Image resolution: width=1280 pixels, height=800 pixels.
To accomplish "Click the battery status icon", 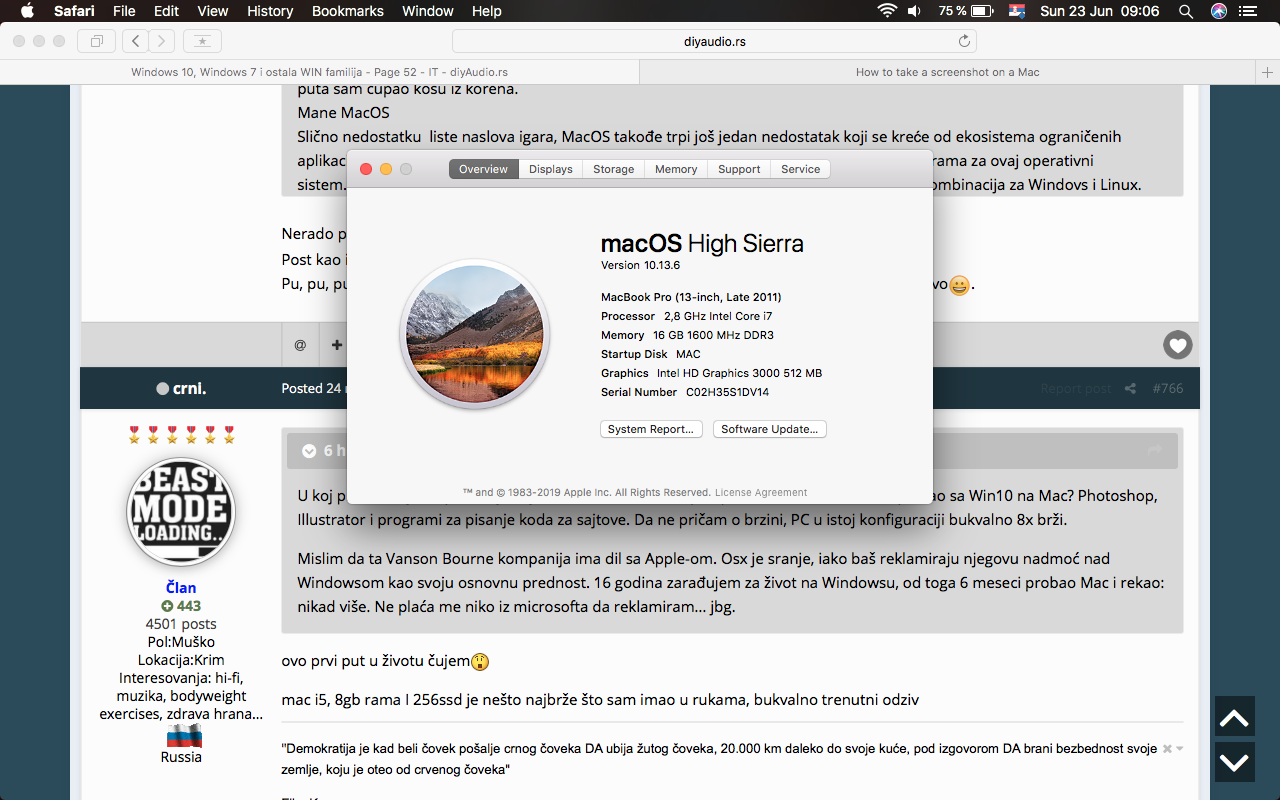I will click(x=981, y=11).
